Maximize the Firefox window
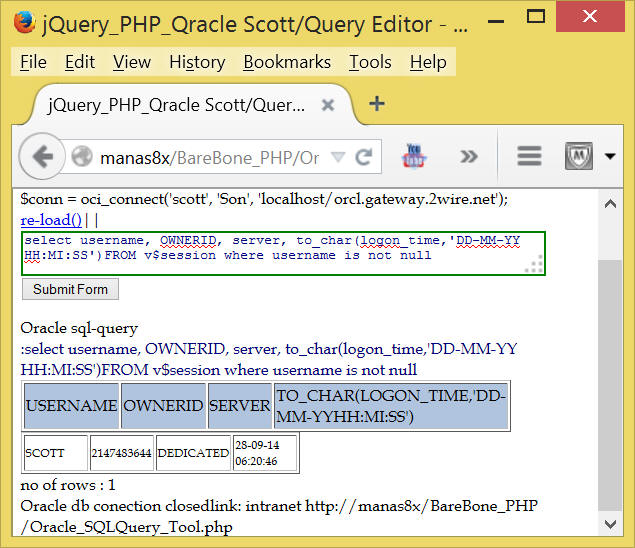This screenshot has width=635, height=548. 535,17
